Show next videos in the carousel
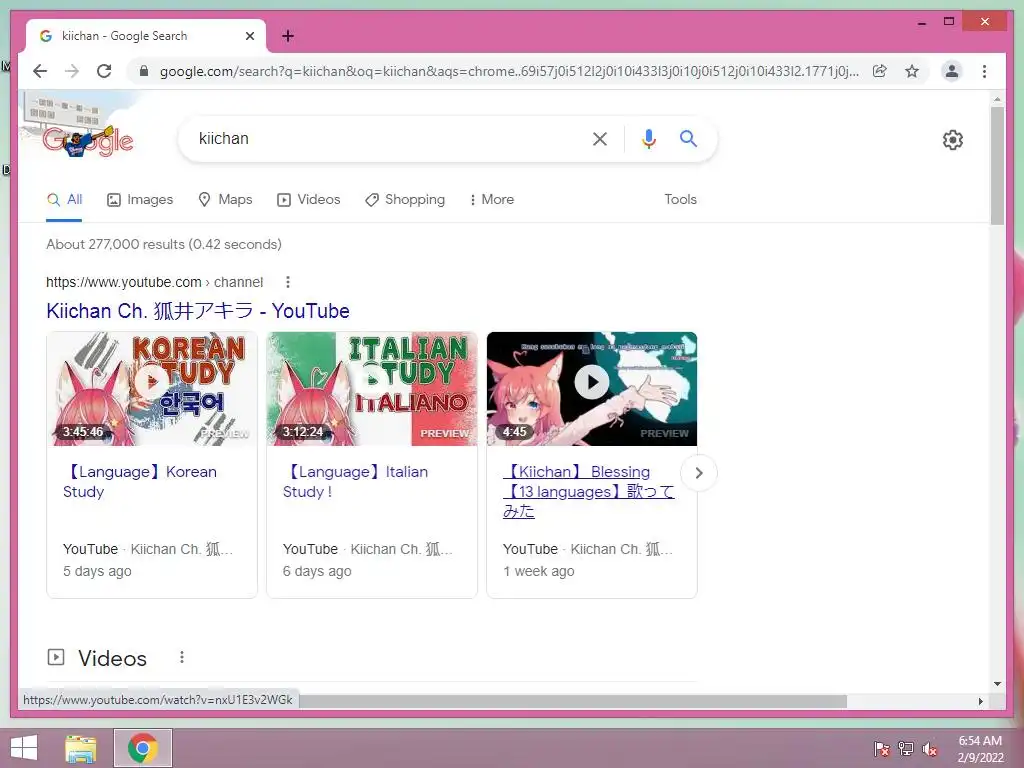 (699, 473)
